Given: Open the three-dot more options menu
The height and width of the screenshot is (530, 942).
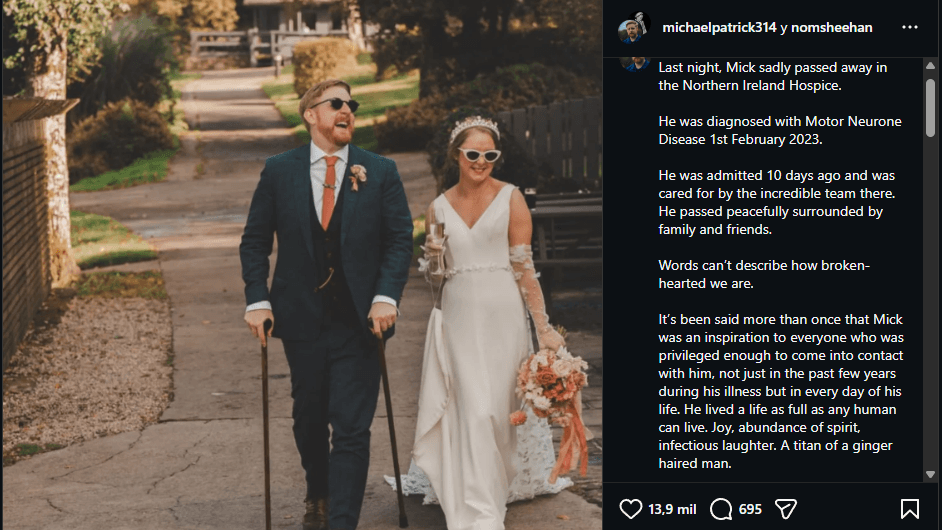Looking at the screenshot, I should (910, 27).
